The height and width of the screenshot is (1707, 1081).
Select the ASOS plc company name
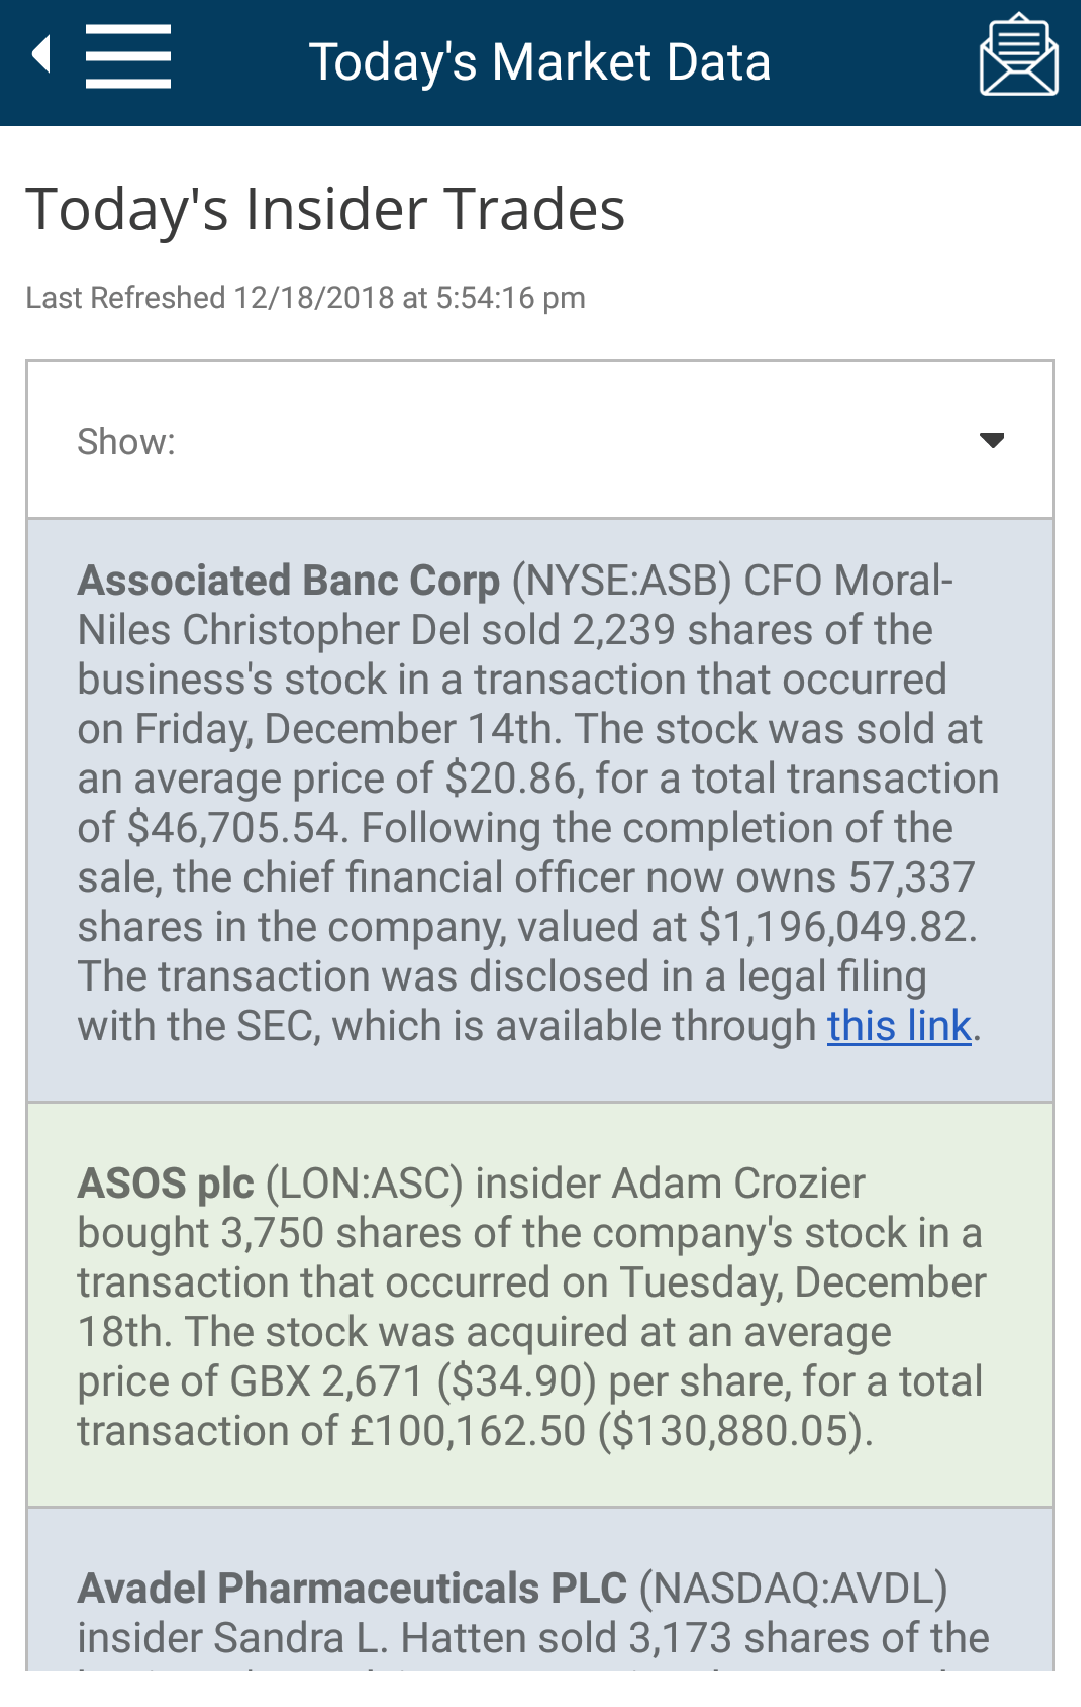click(166, 1184)
